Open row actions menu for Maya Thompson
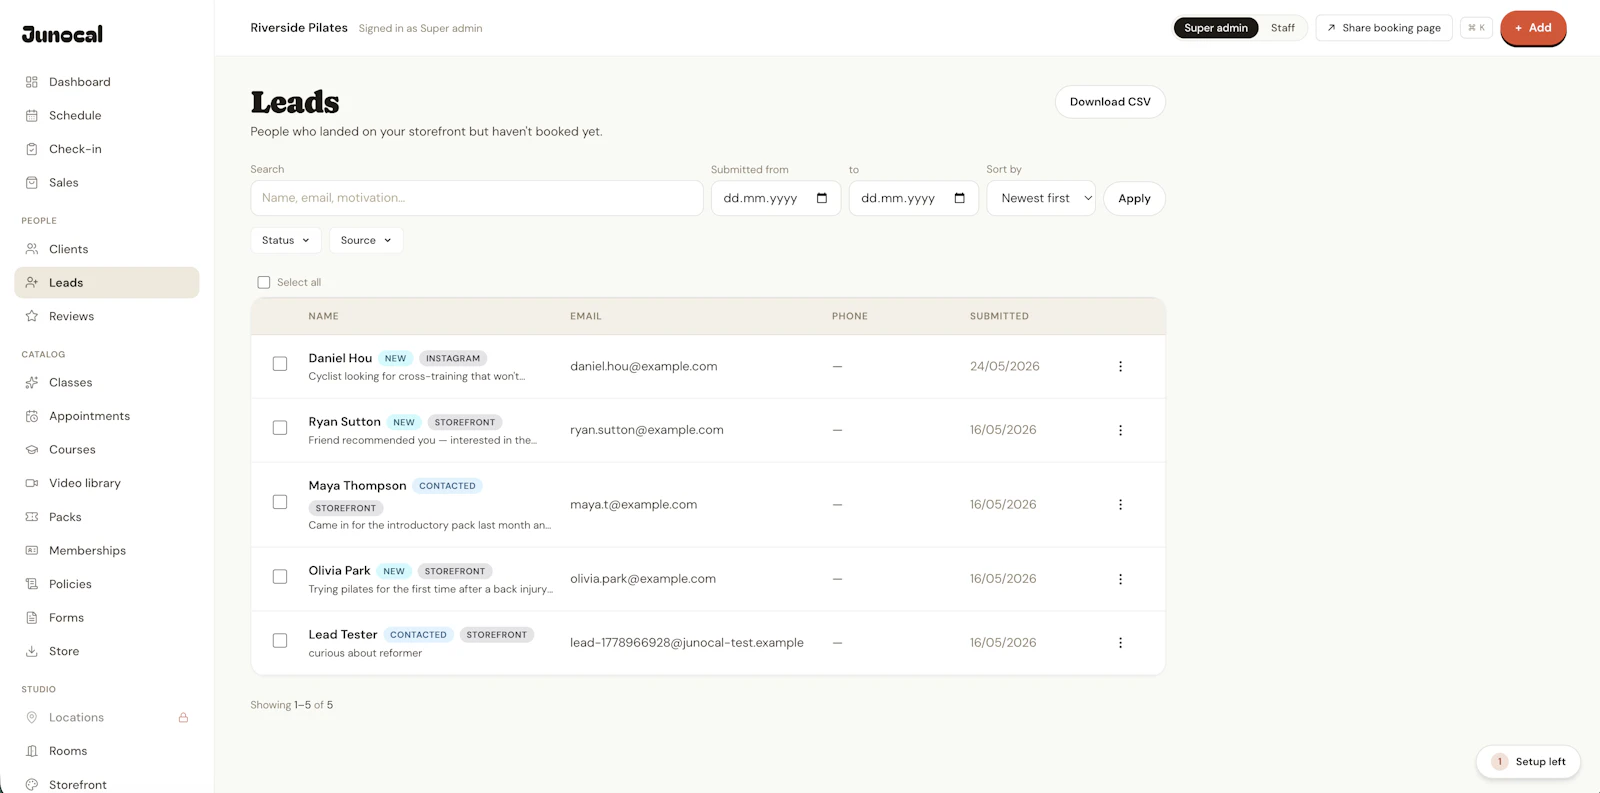 coord(1120,505)
